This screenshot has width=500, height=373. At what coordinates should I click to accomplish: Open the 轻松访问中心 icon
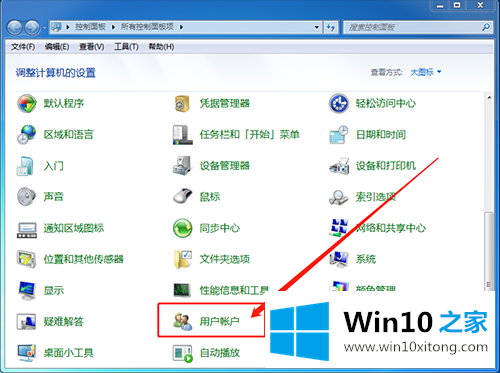tap(339, 103)
